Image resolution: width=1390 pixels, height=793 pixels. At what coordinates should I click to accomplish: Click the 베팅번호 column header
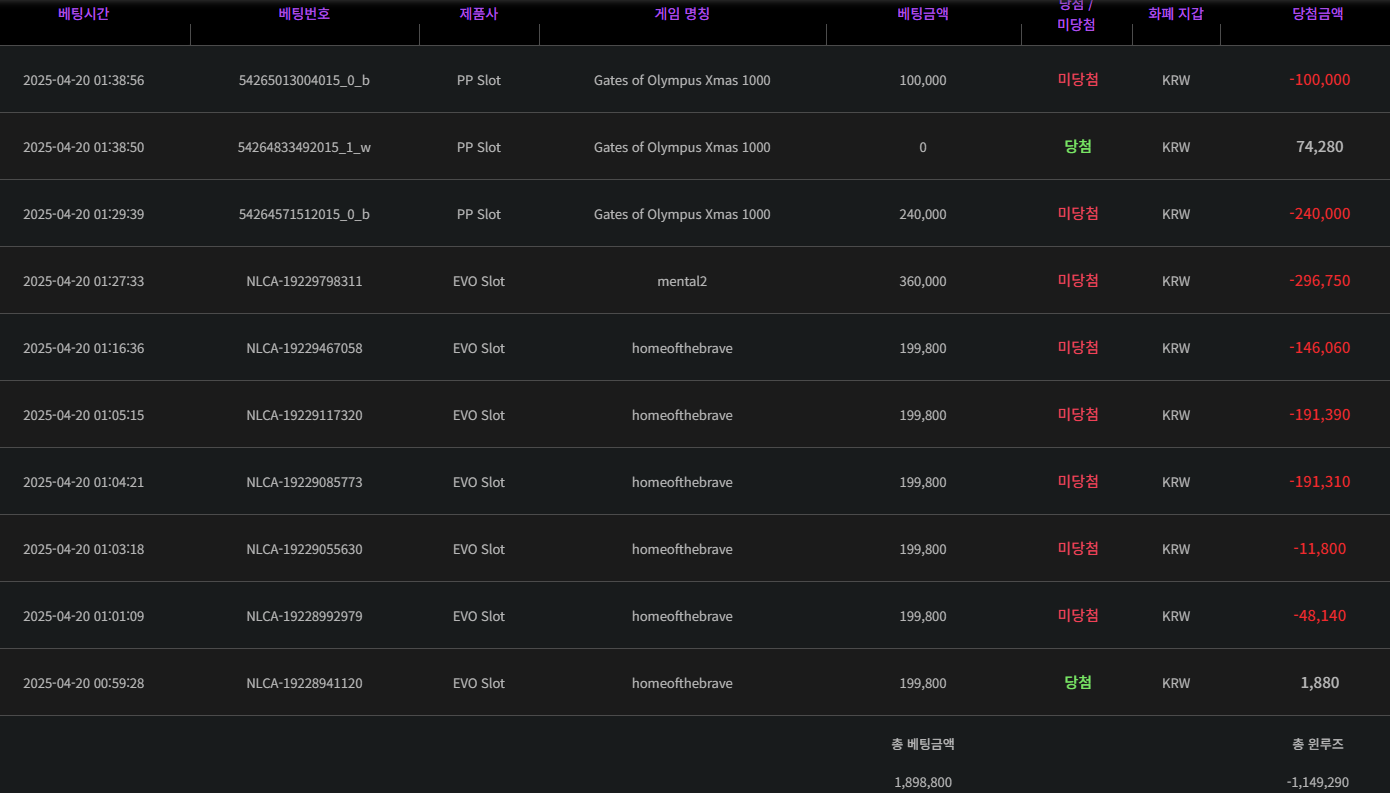pos(304,14)
